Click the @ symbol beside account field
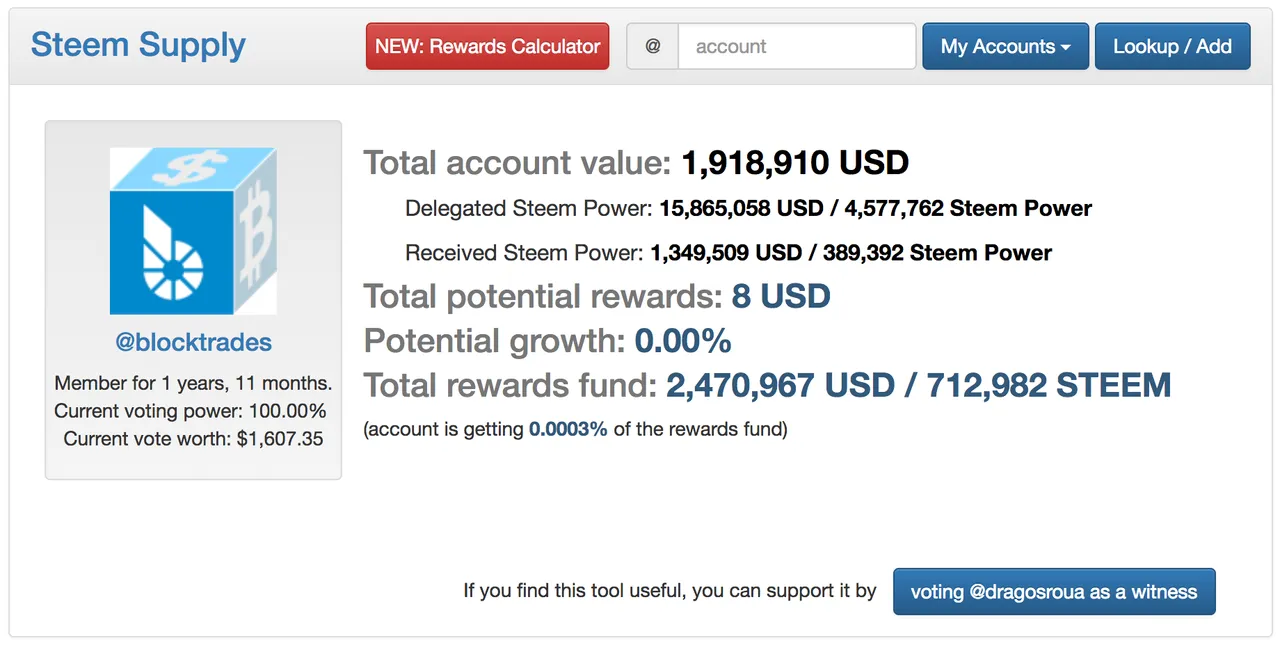The height and width of the screenshot is (646, 1280). tap(652, 46)
